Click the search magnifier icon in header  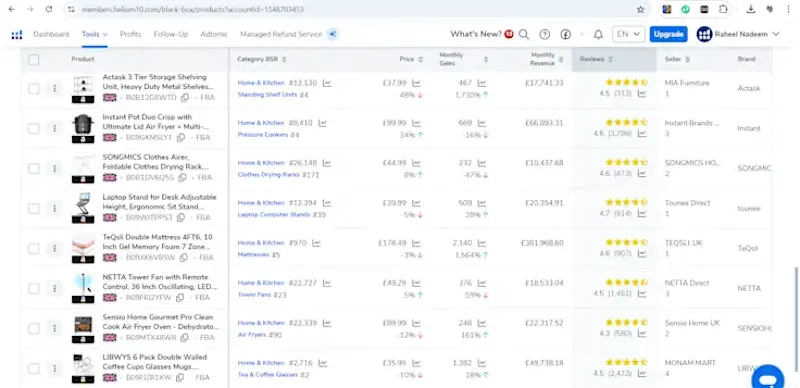pyautogui.click(x=524, y=34)
